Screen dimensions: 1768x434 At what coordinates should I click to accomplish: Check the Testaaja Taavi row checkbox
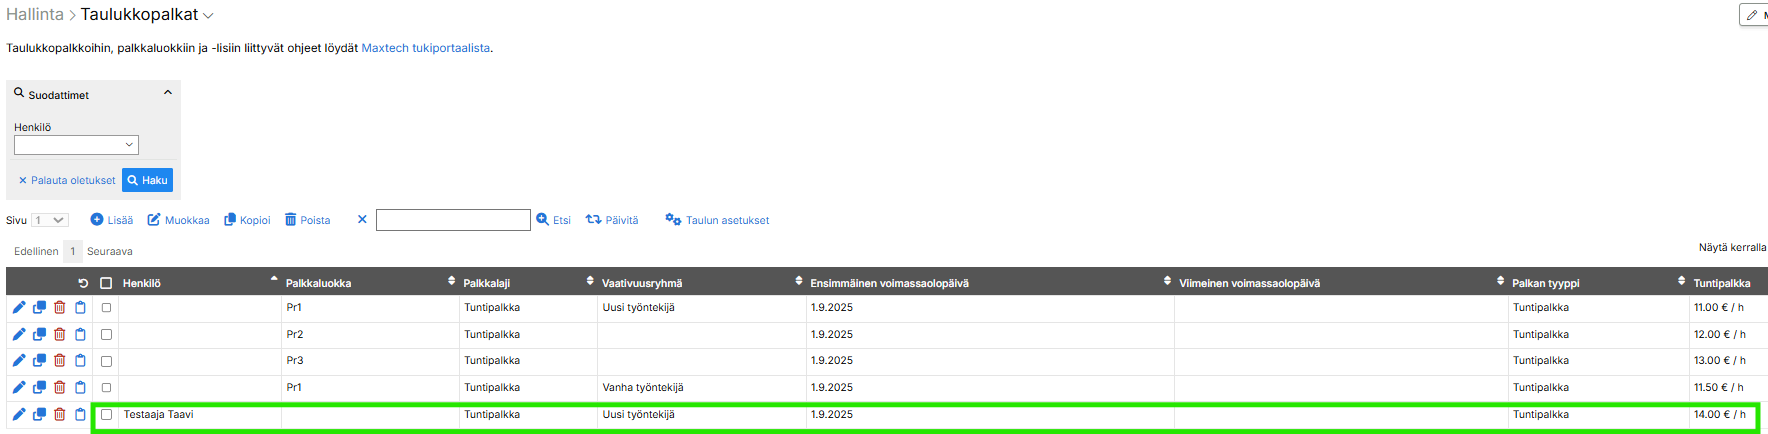point(106,414)
